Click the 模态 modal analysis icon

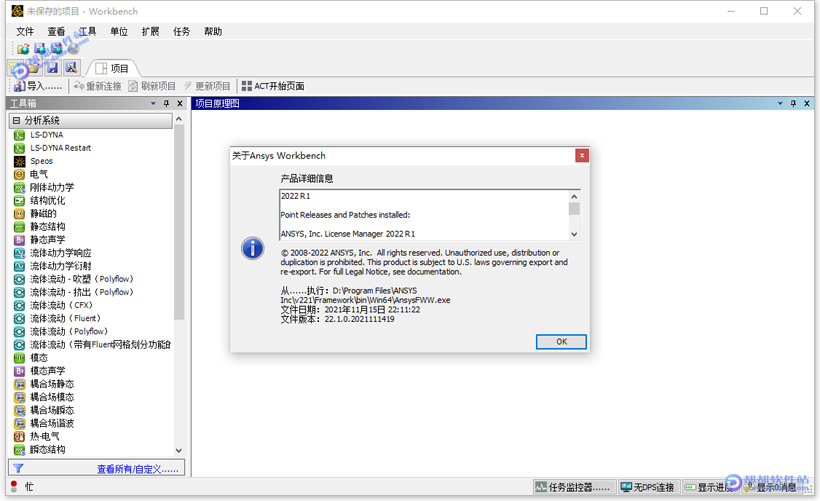pos(19,358)
